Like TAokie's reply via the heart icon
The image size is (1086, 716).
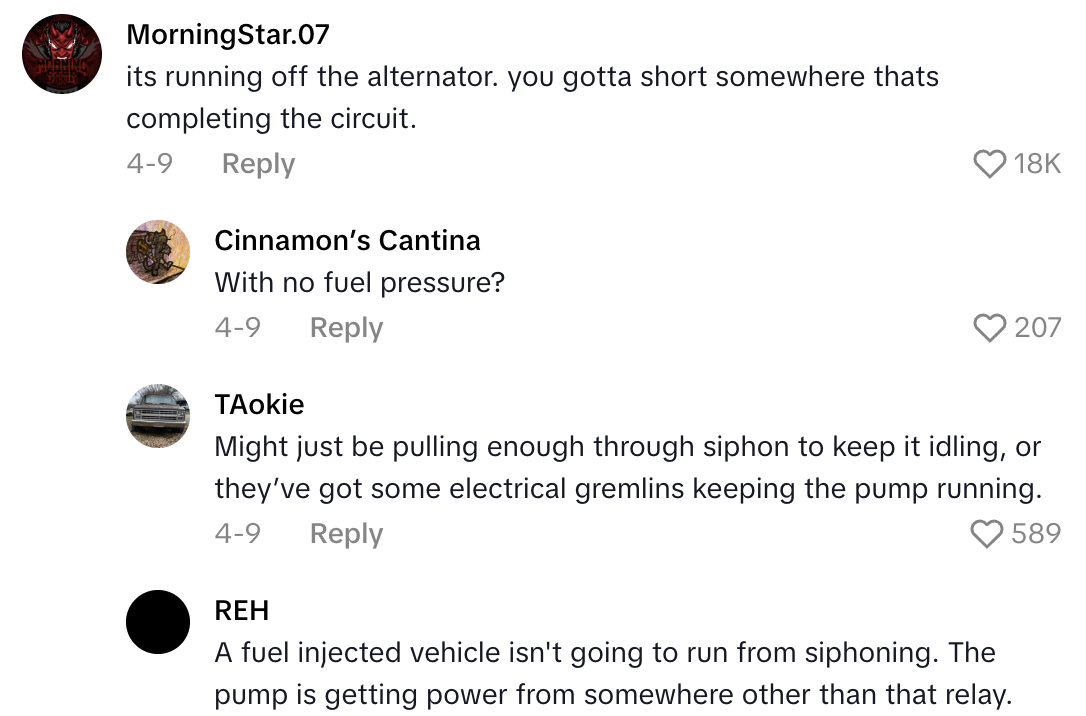(x=987, y=534)
